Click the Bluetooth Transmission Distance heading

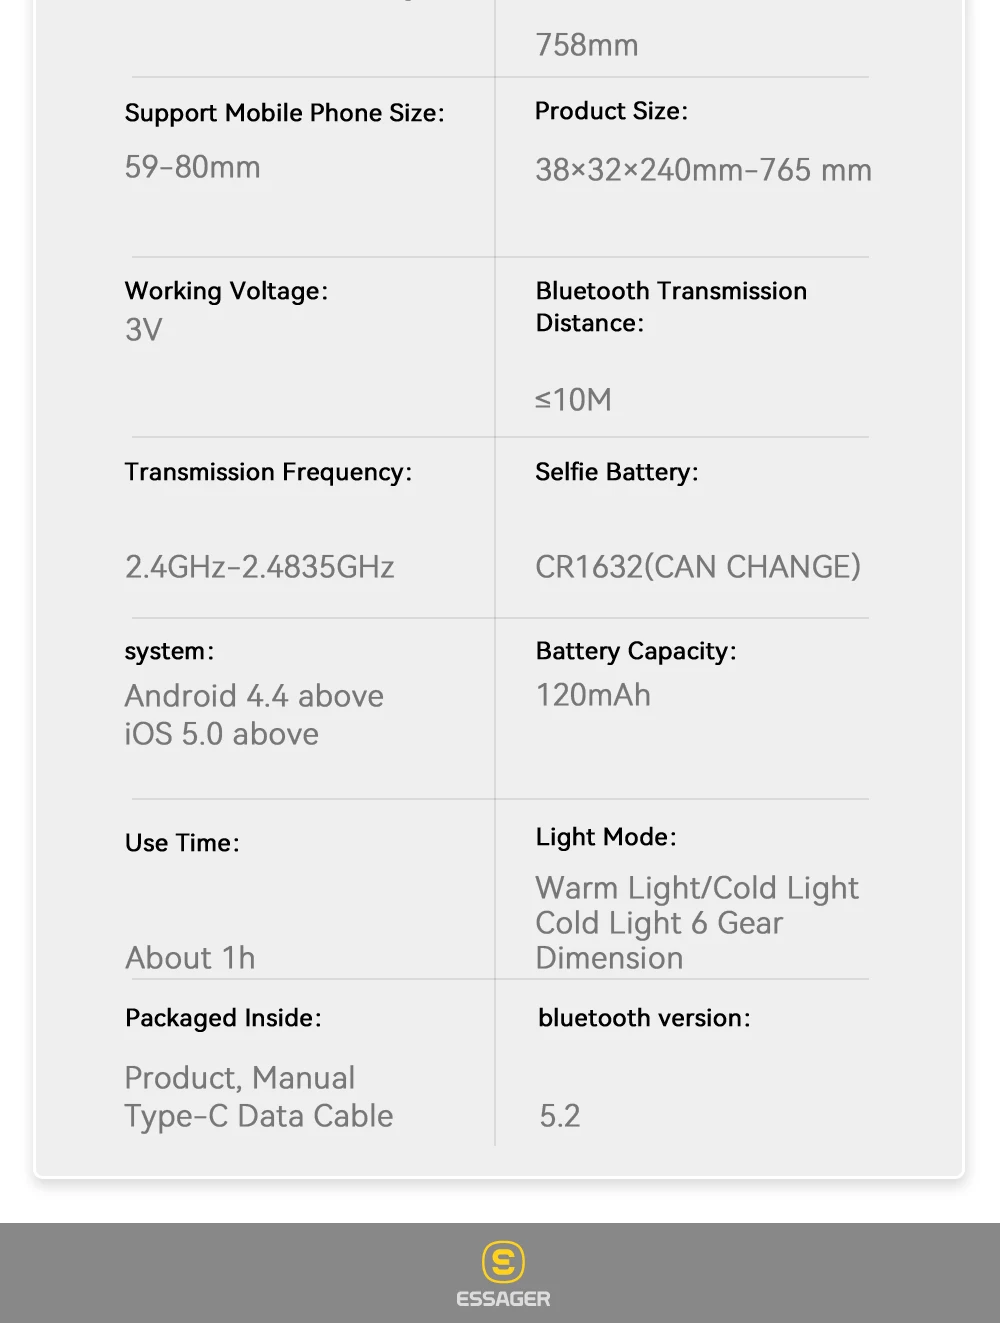670,306
